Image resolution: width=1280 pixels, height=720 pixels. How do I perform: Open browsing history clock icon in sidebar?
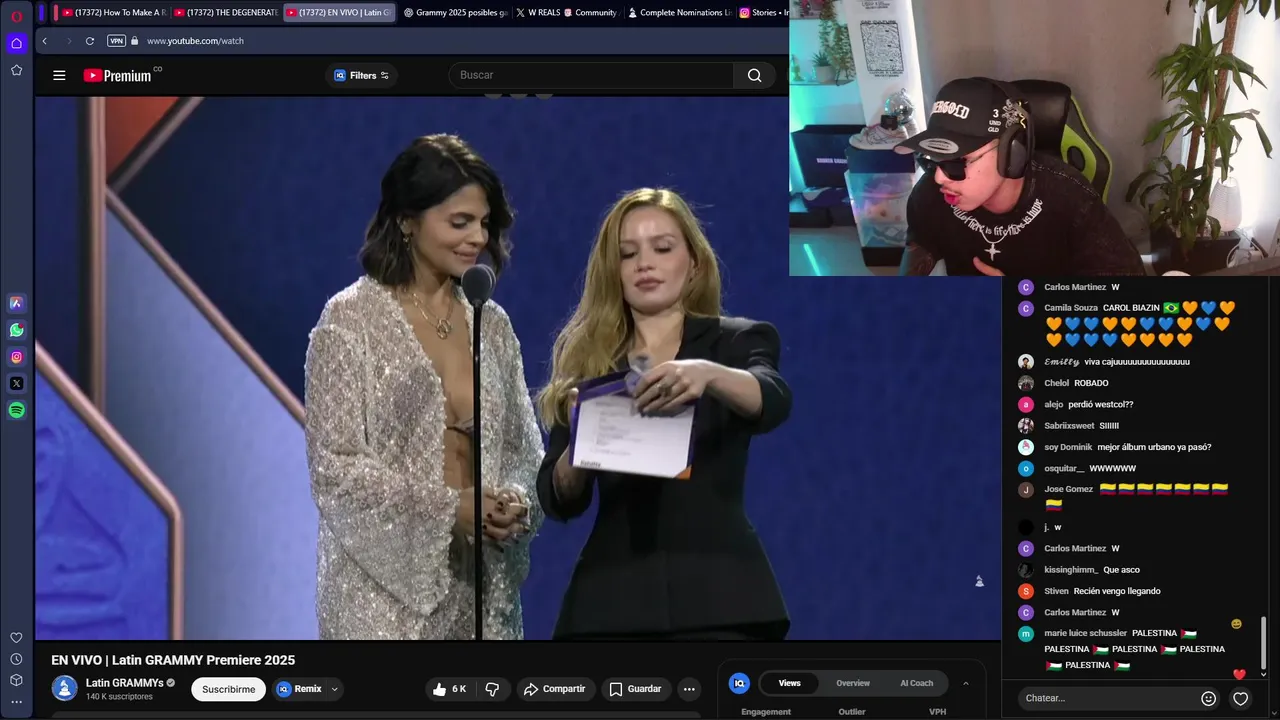(16, 659)
